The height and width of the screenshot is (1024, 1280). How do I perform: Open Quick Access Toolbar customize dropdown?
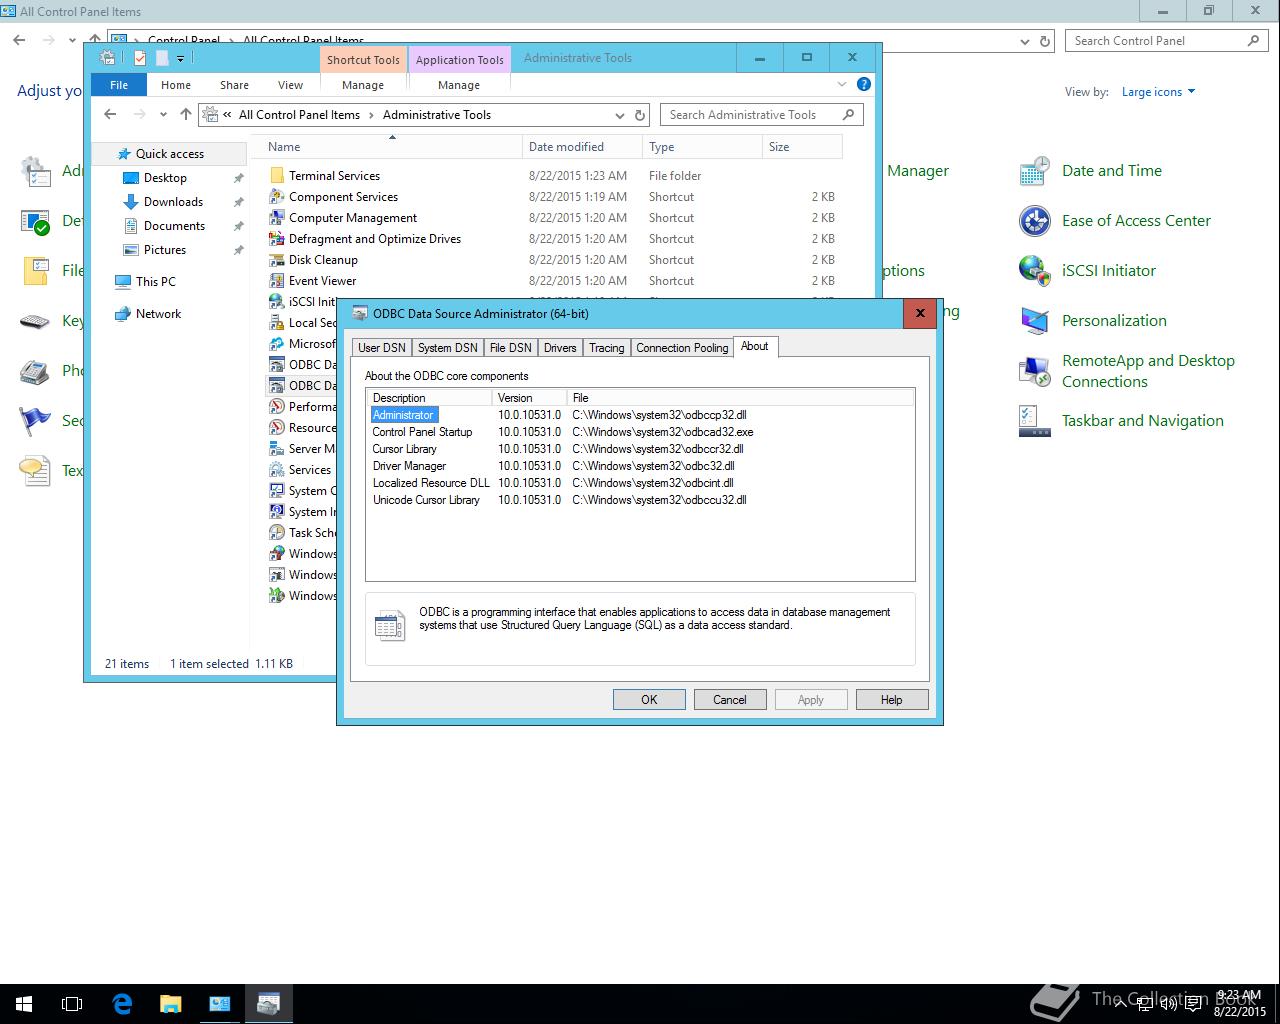[181, 58]
